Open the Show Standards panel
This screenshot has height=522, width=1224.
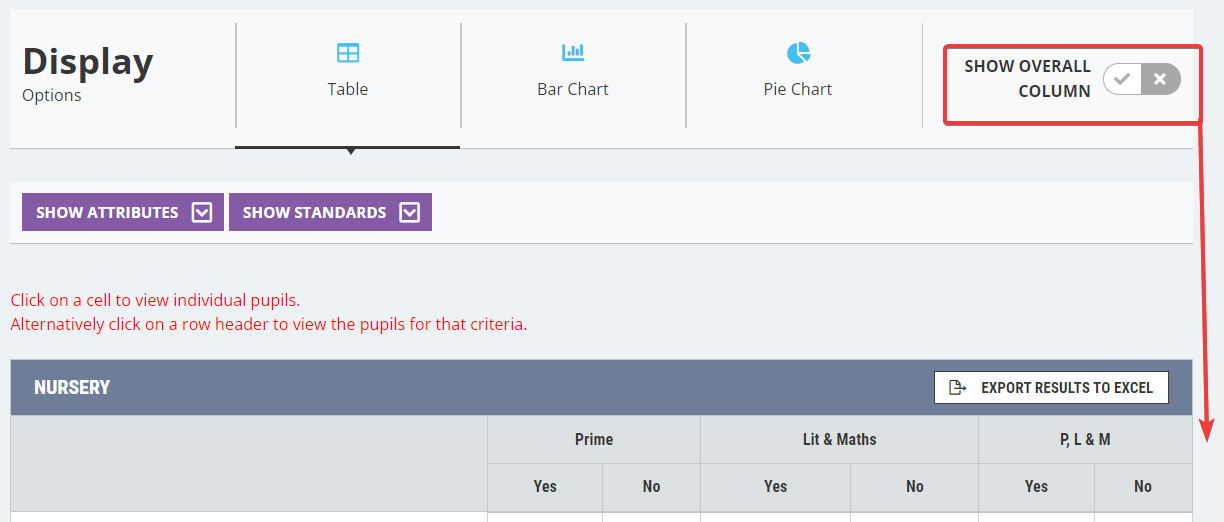click(x=315, y=212)
